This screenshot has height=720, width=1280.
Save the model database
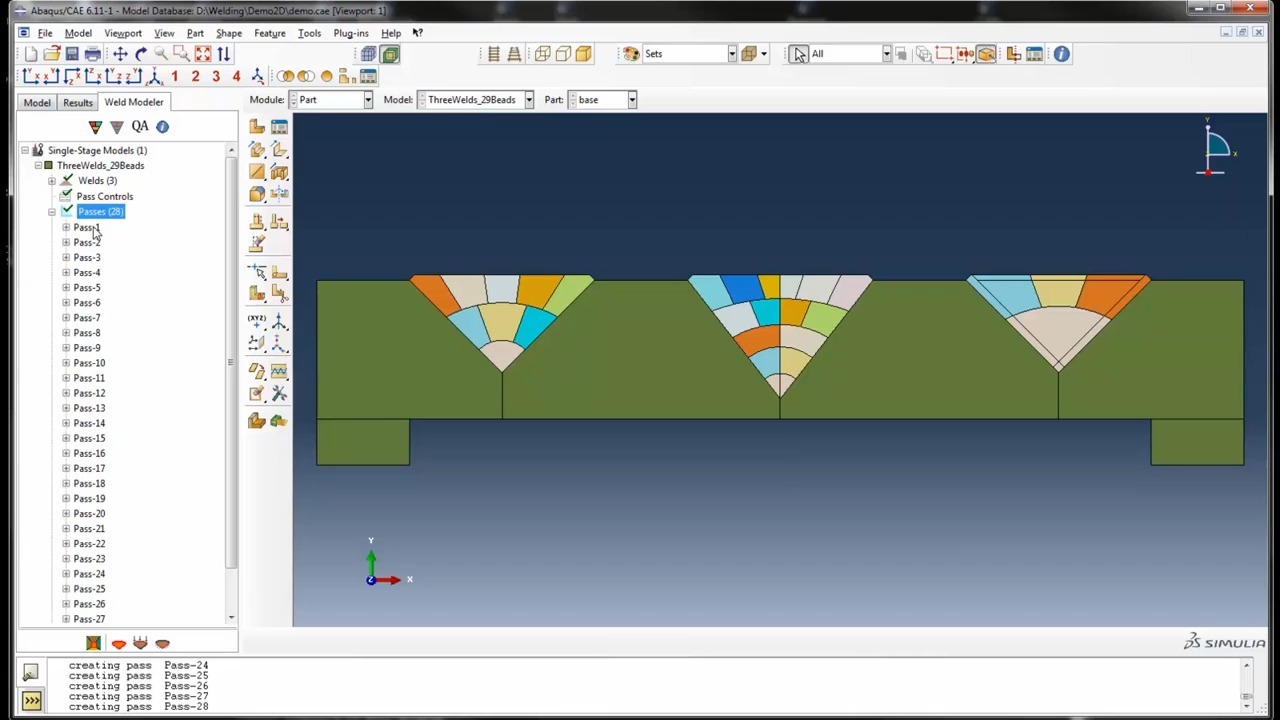pyautogui.click(x=72, y=54)
